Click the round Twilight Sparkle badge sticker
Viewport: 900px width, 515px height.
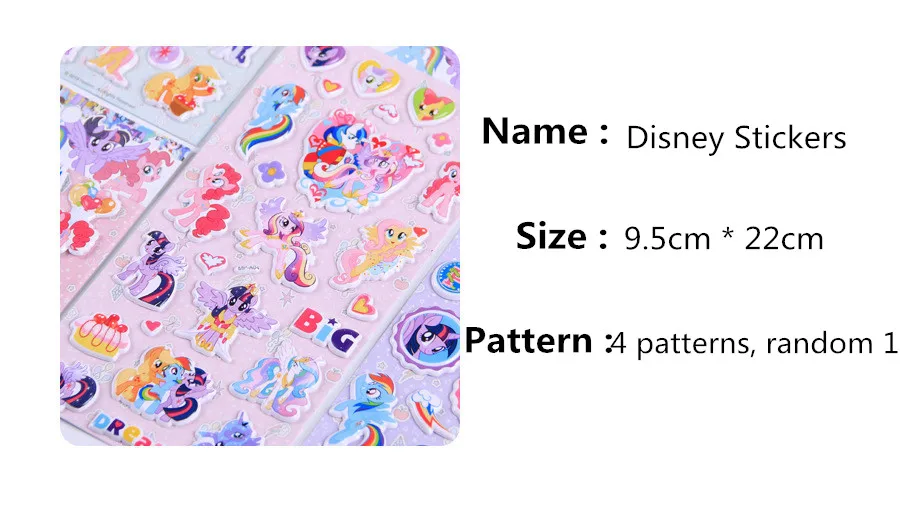pyautogui.click(x=428, y=338)
